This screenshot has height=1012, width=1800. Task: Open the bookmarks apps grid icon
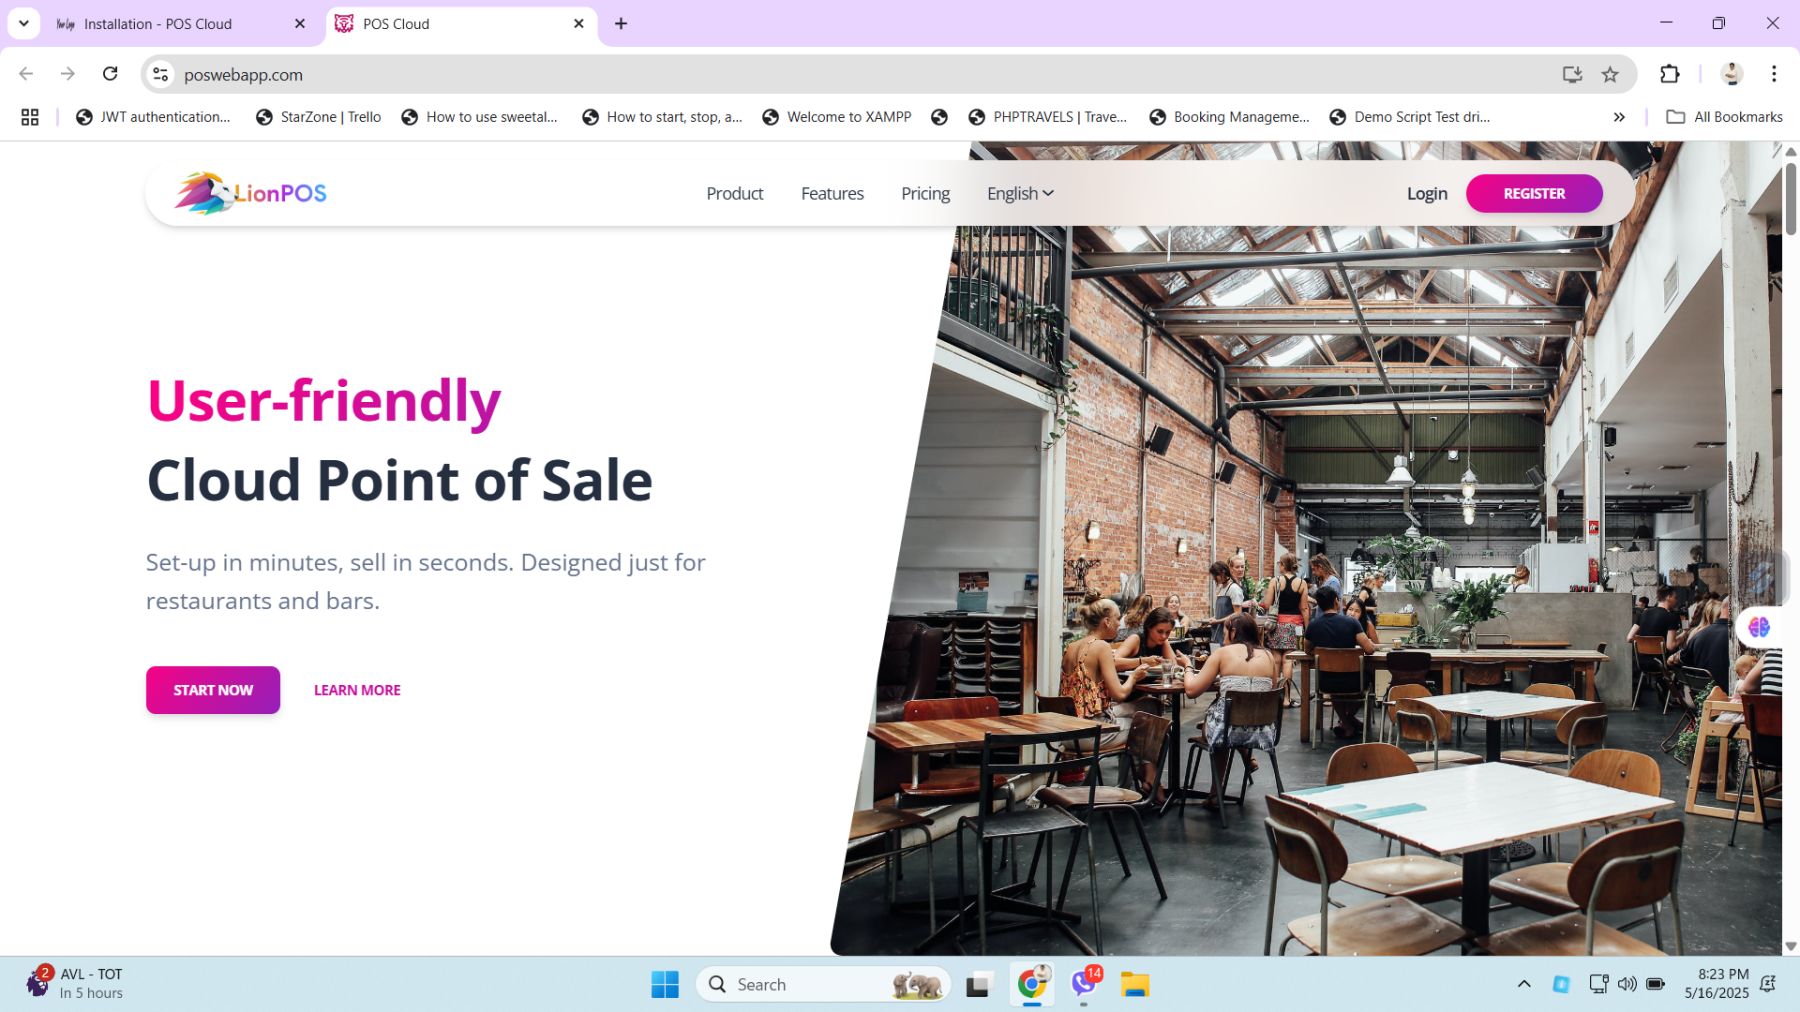click(30, 117)
